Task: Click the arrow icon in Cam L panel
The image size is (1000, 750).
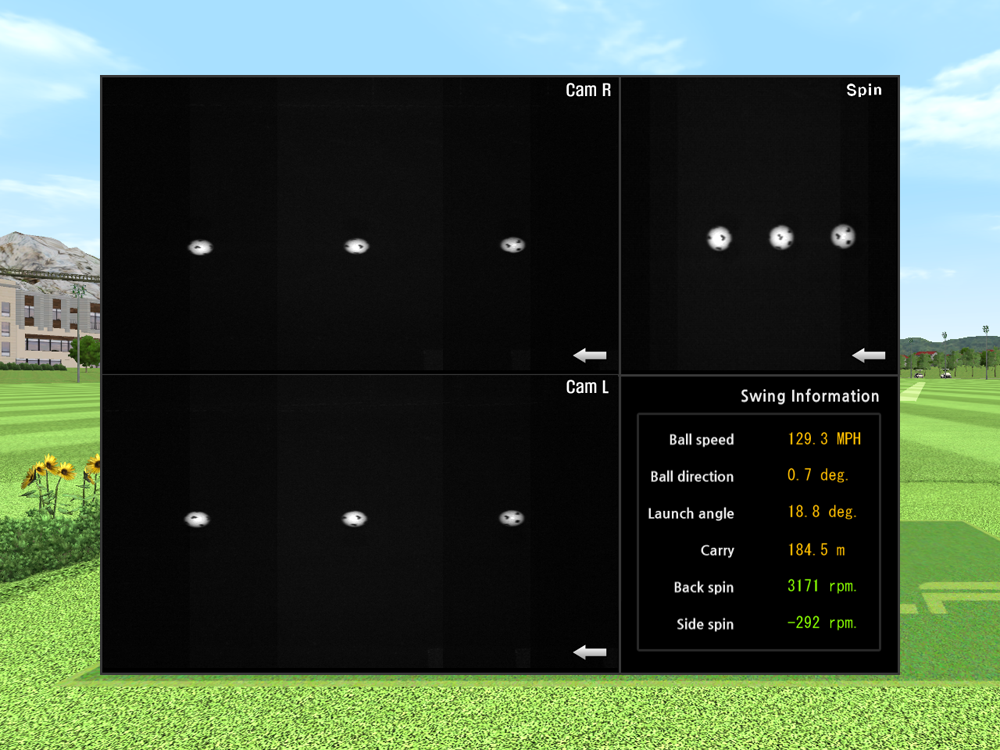Action: 590,652
